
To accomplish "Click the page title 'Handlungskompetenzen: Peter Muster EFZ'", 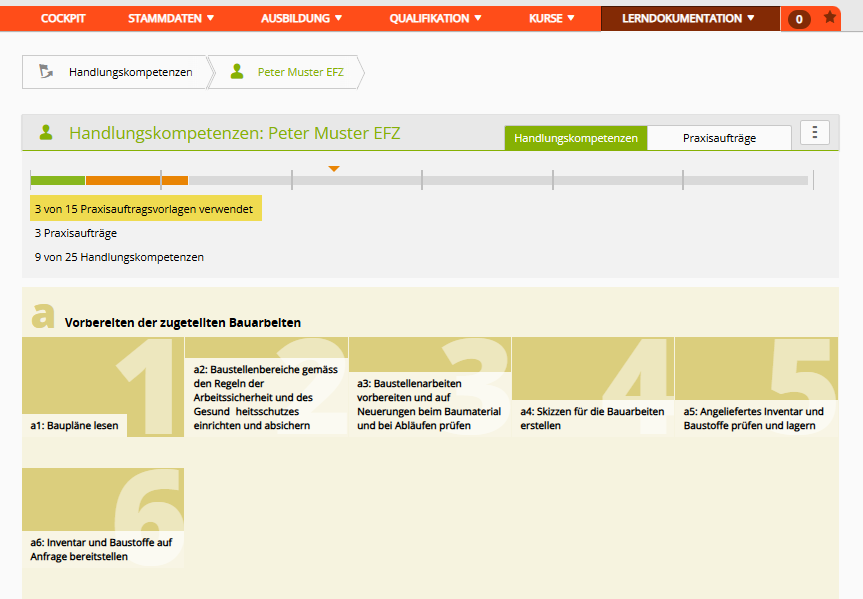I will coord(234,133).
